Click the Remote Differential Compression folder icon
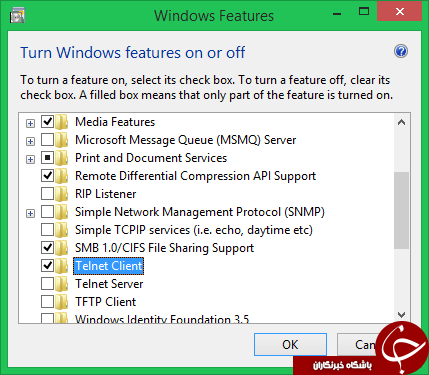The image size is (429, 375). coord(62,176)
